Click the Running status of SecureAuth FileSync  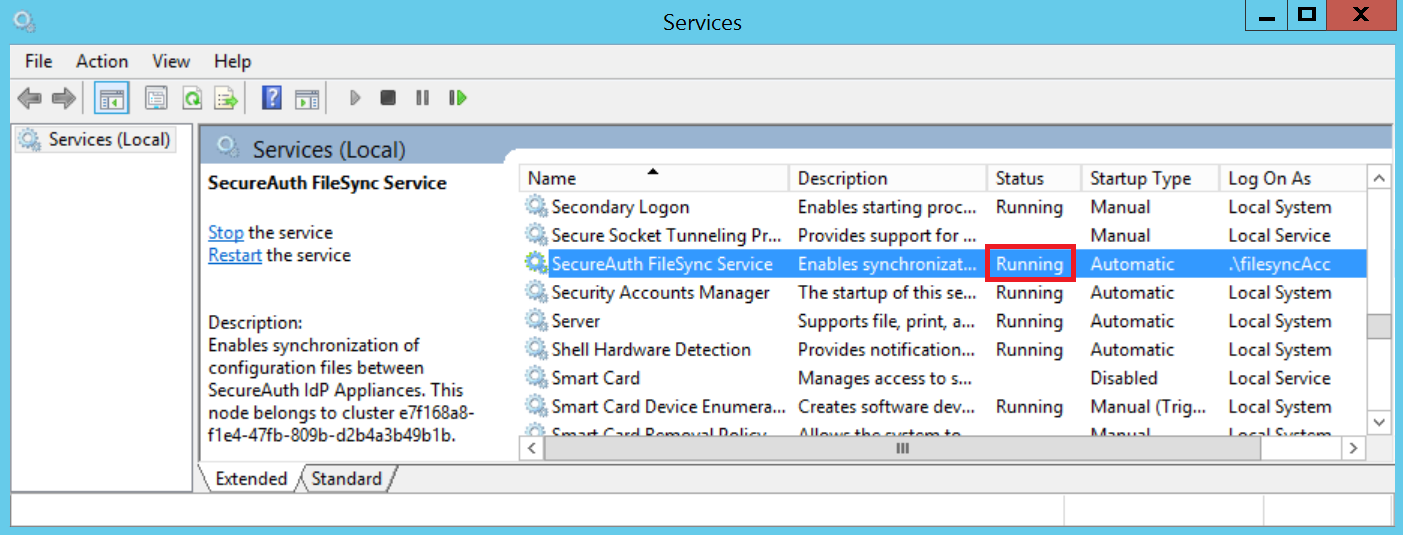[x=1029, y=264]
